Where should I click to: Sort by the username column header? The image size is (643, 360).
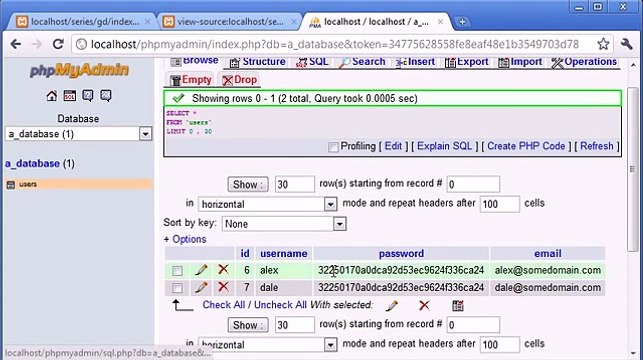coord(284,253)
